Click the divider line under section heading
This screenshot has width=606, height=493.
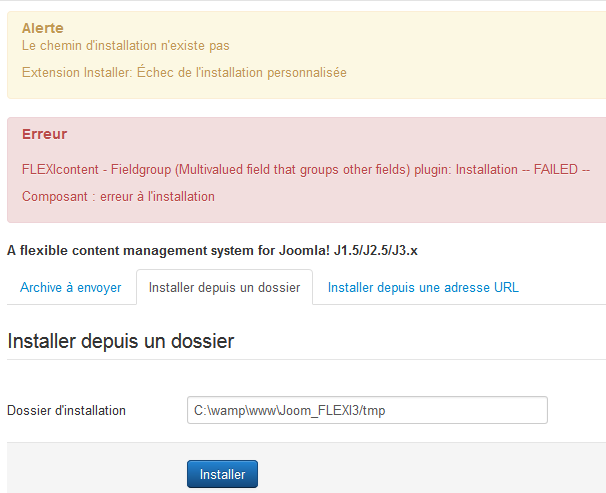[306, 359]
